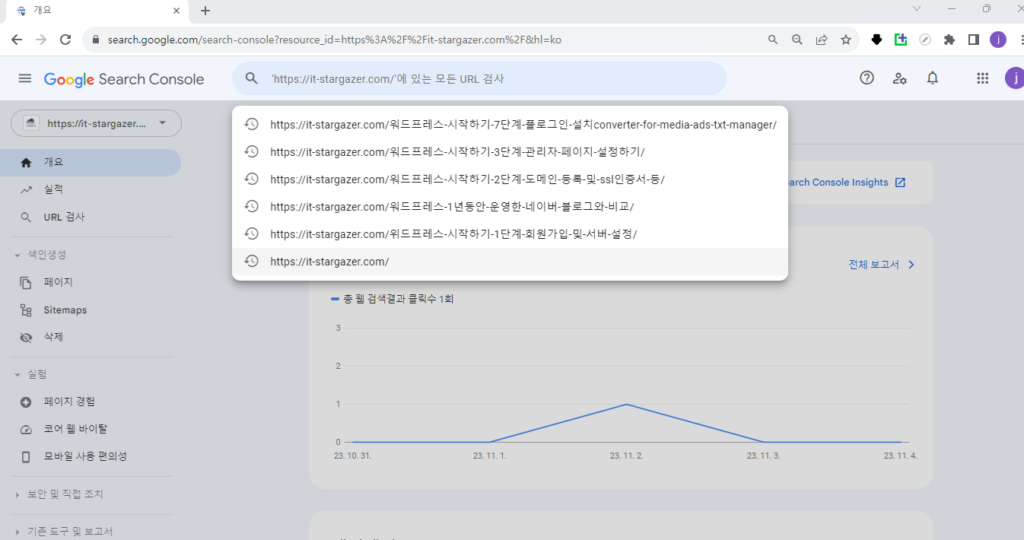Collapse the 색인생성 section

pyautogui.click(x=40, y=255)
